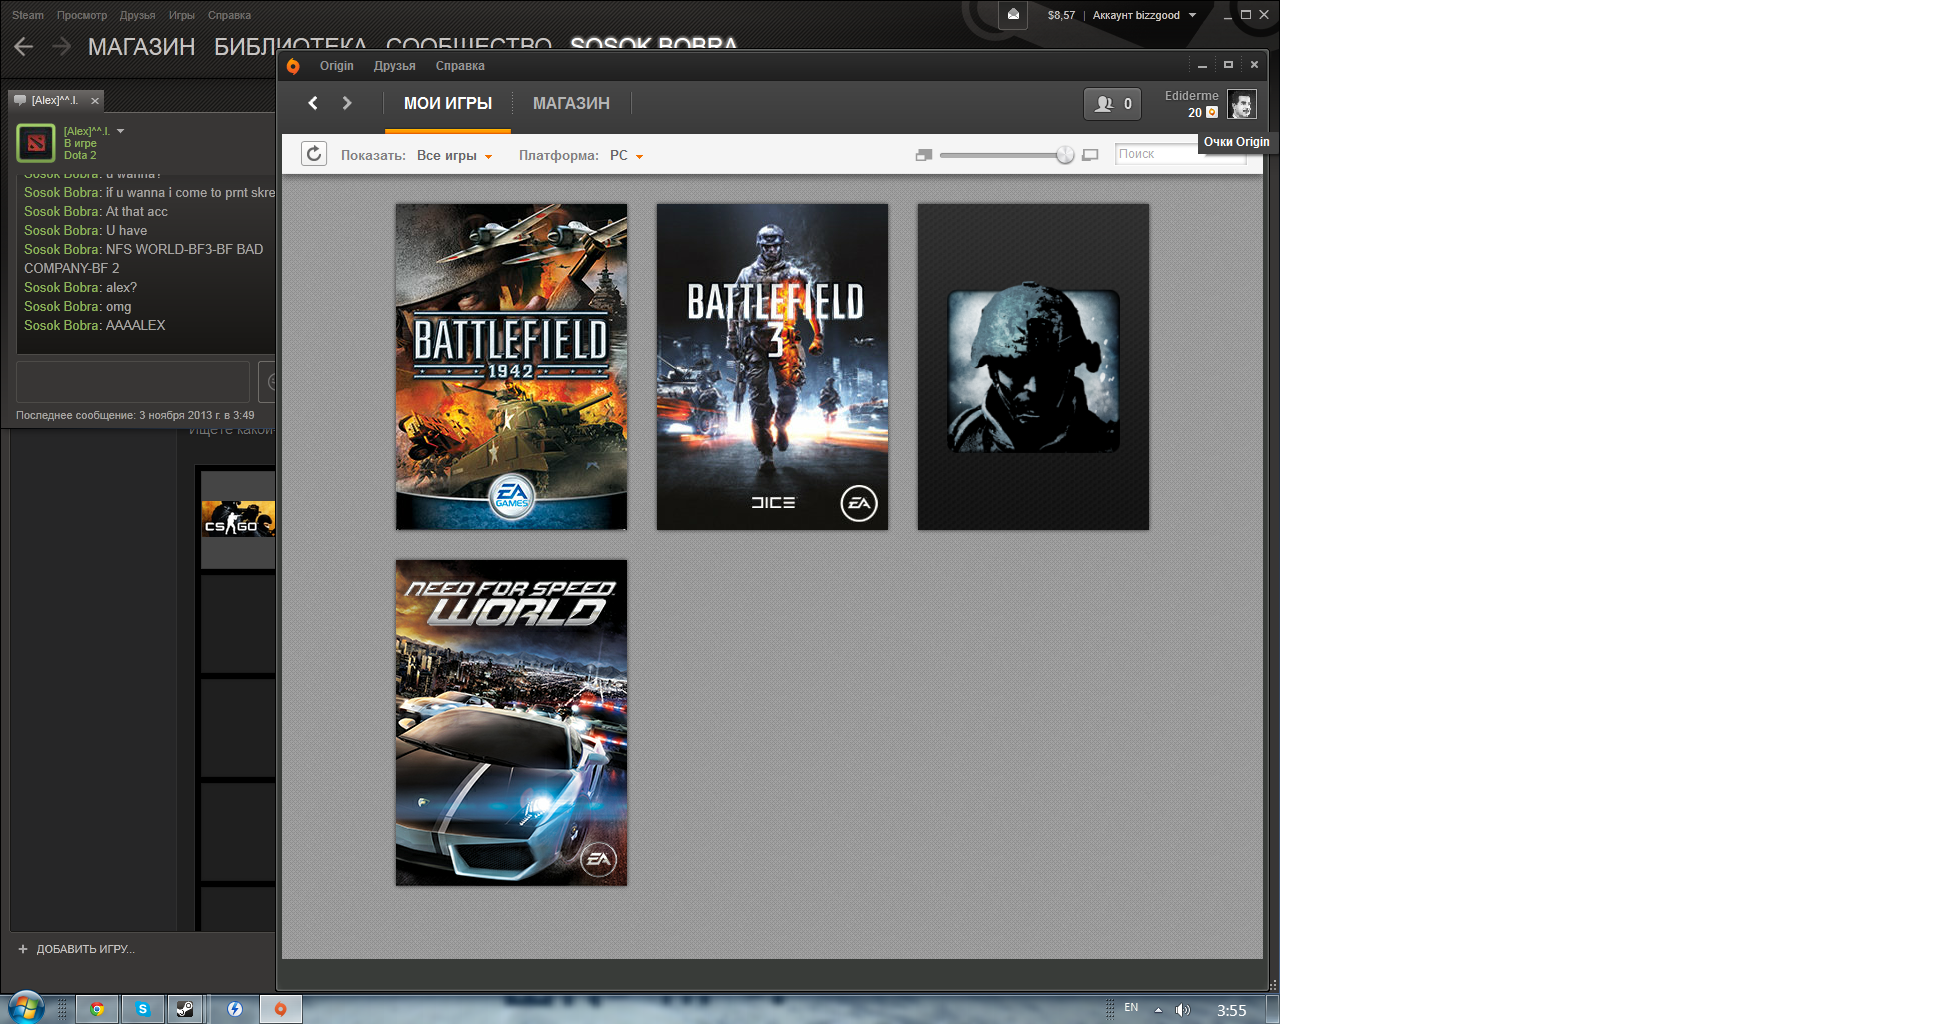Image resolution: width=1954 pixels, height=1024 pixels.
Task: Select the Need for Speed World tile
Action: 511,723
